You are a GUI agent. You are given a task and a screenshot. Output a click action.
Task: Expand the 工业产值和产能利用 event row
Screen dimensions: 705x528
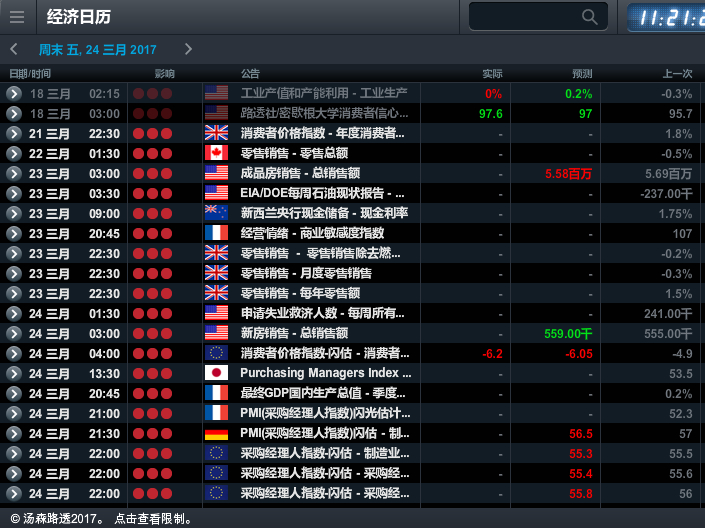click(x=14, y=93)
